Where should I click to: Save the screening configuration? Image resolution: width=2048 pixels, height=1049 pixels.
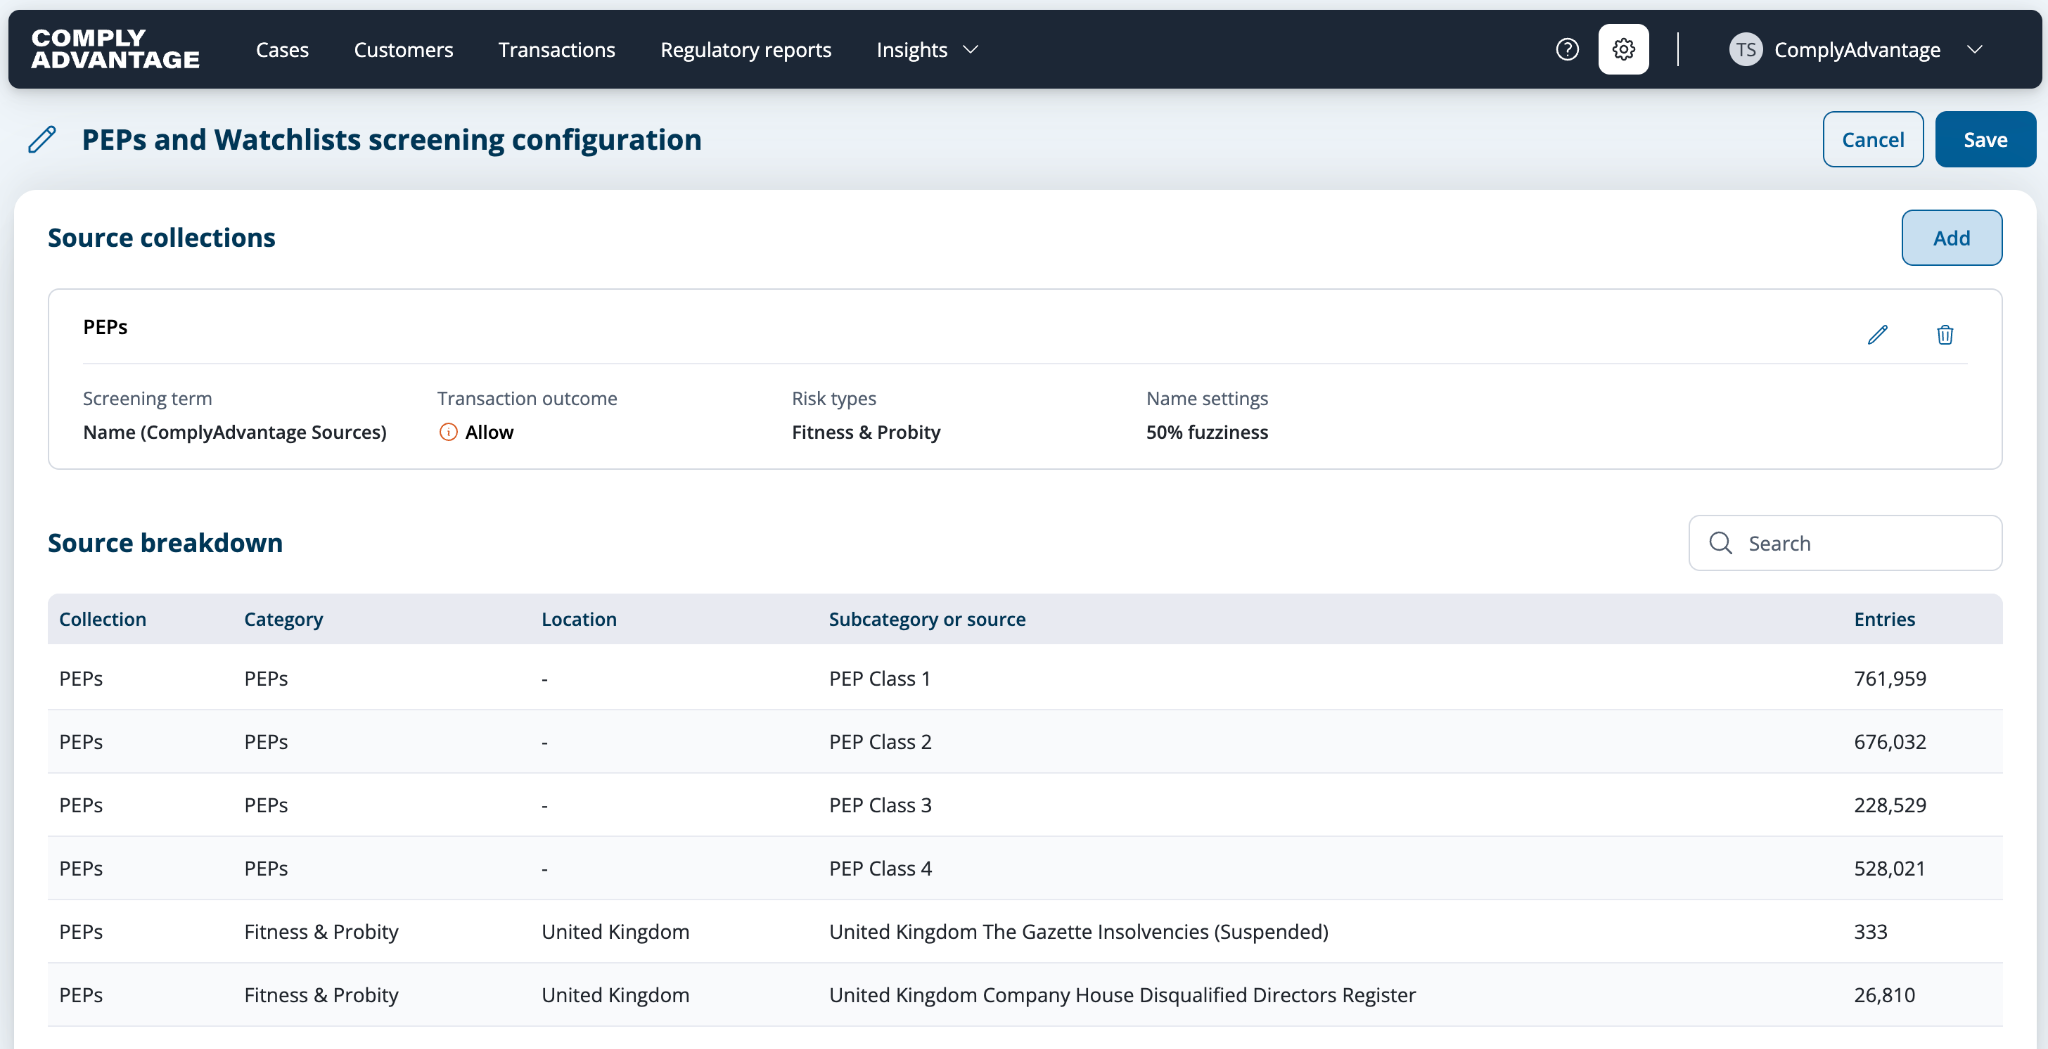(x=1985, y=139)
